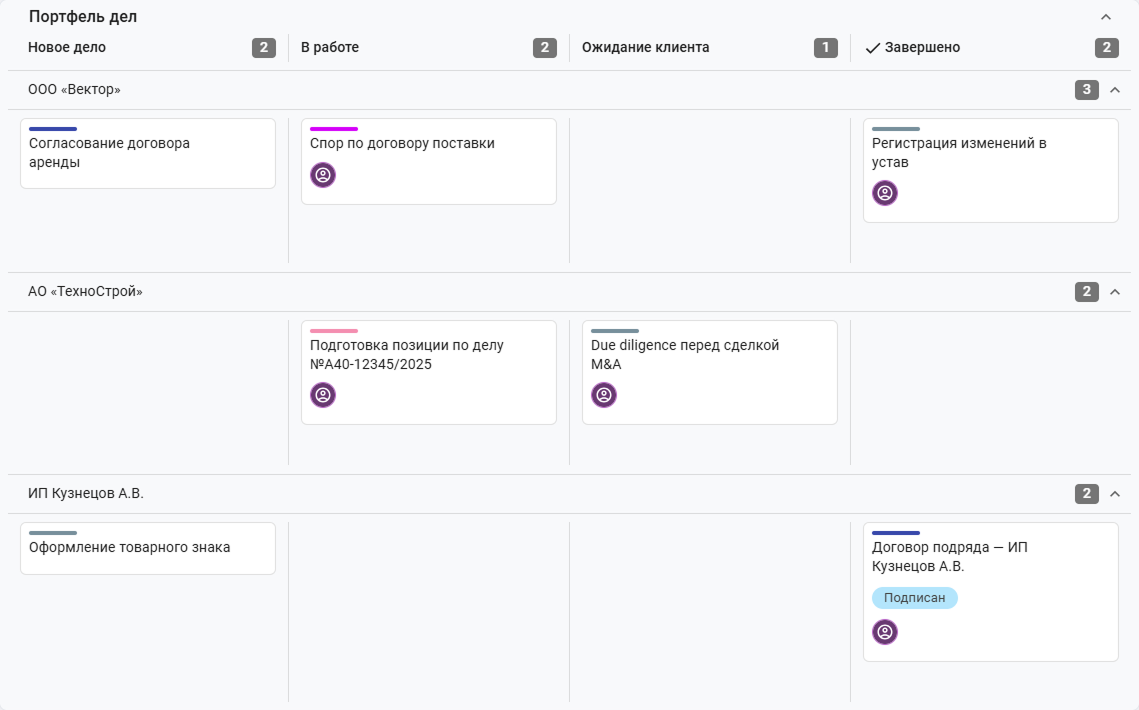This screenshot has width=1139, height=710.
Task: Click magenta color bar on Спор по договору card
Action: 334,129
